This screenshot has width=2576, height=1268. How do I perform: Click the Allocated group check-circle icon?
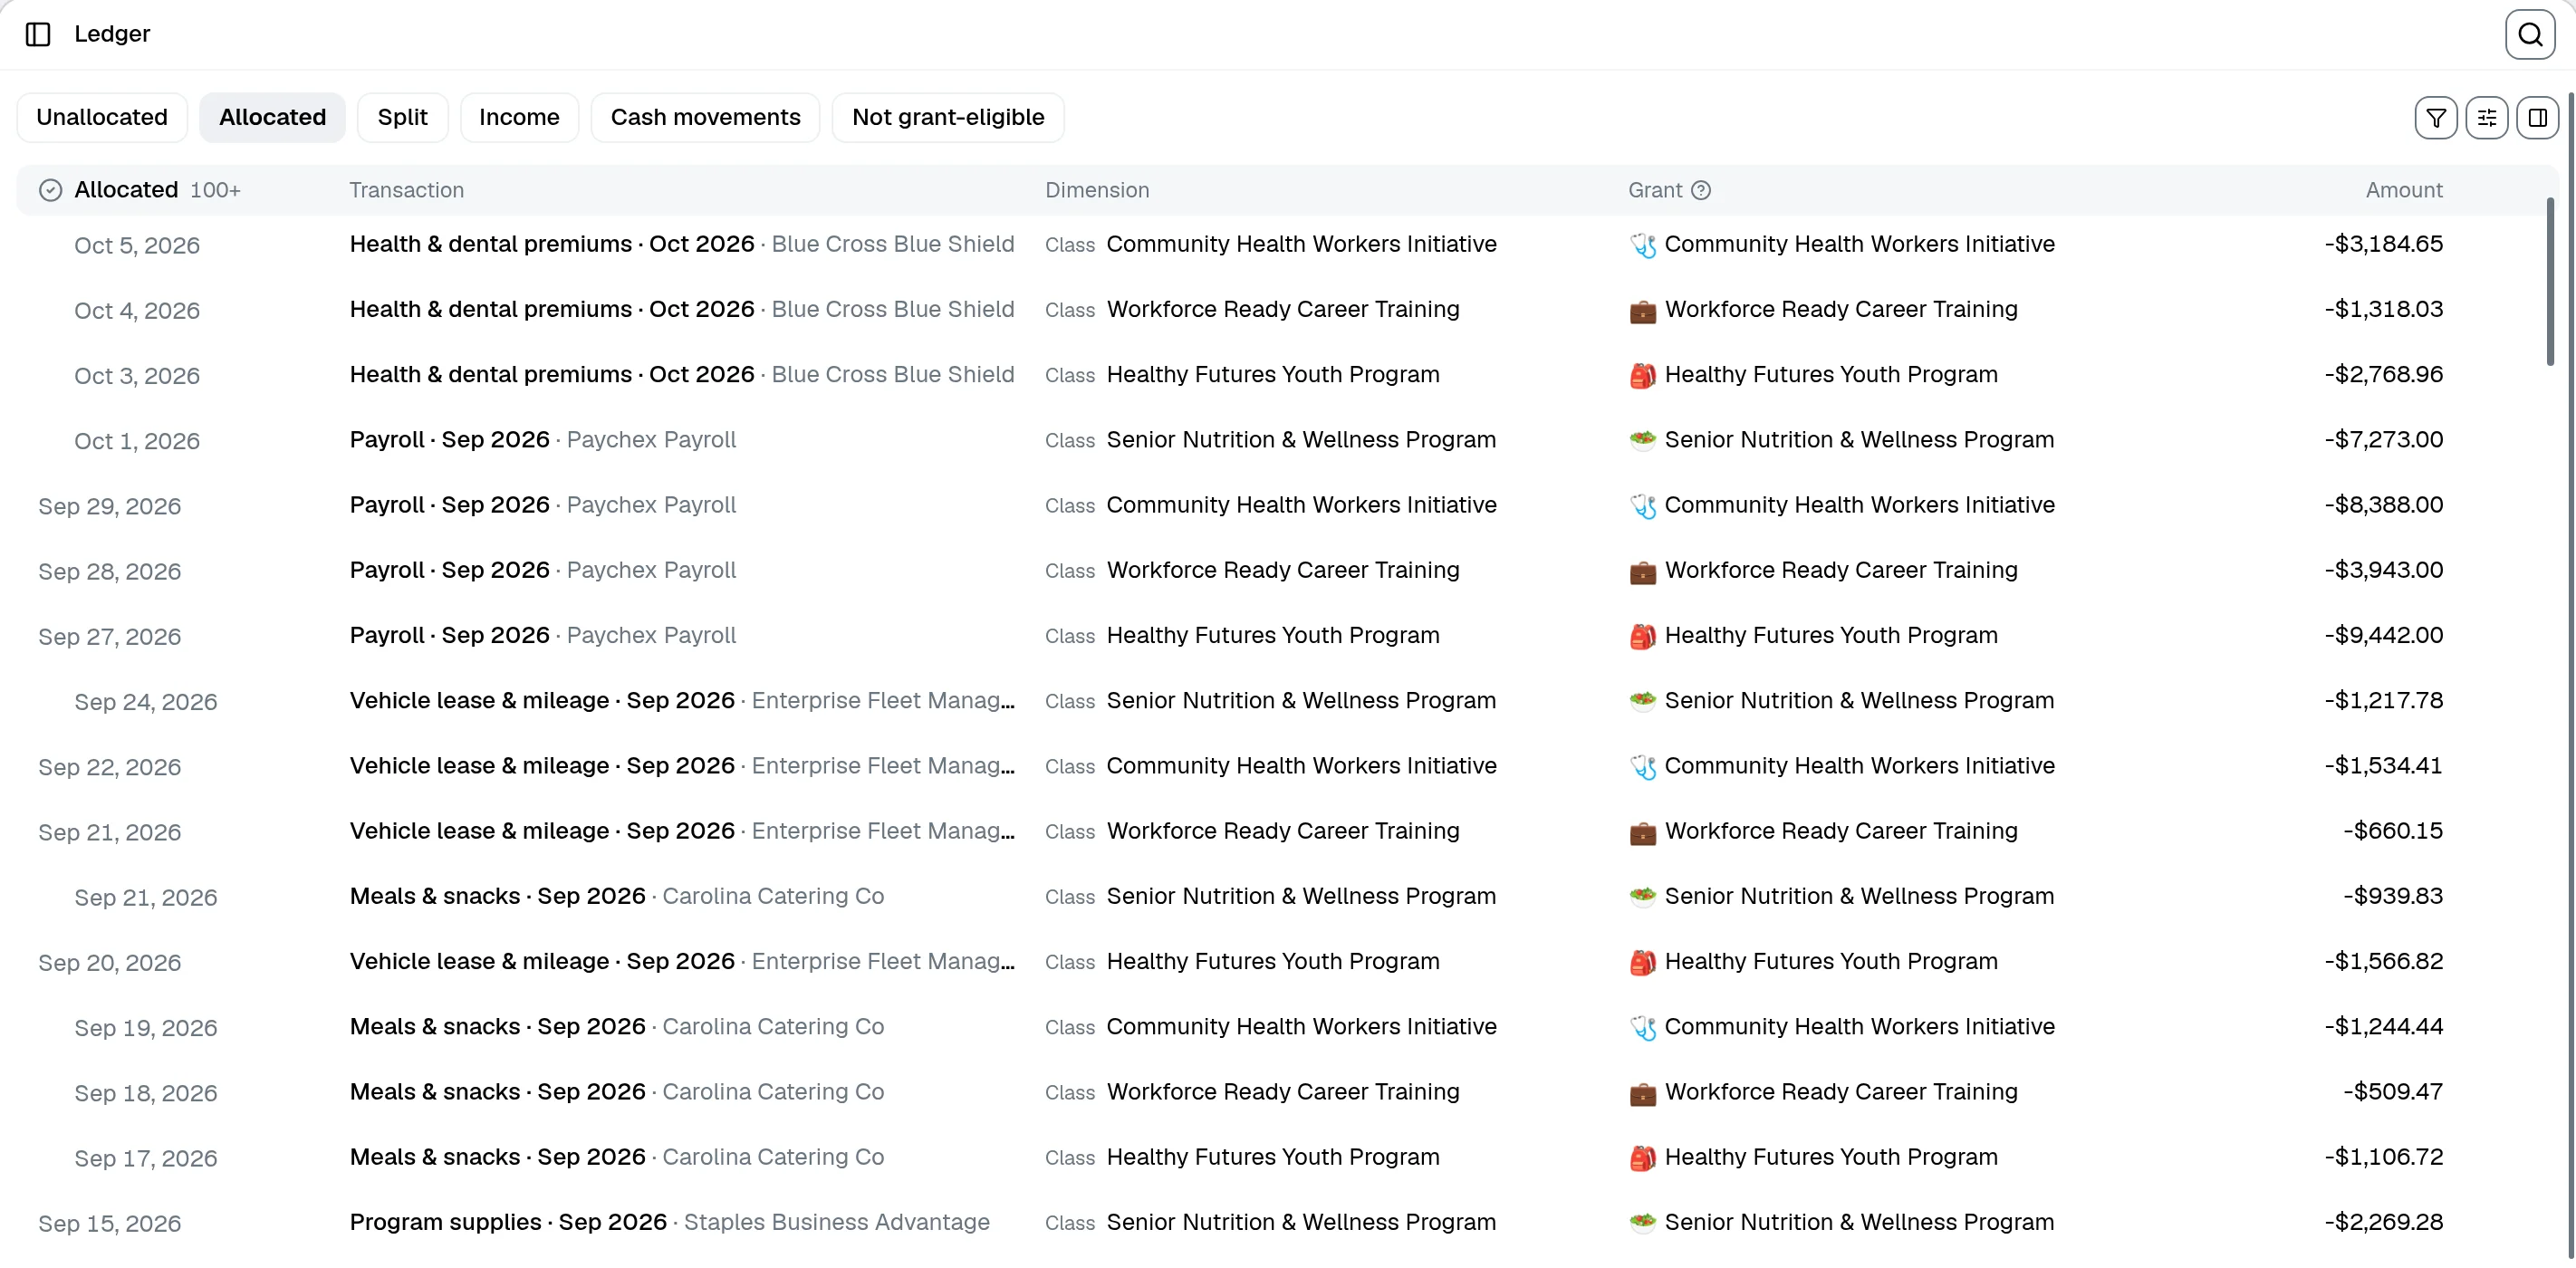click(x=50, y=190)
